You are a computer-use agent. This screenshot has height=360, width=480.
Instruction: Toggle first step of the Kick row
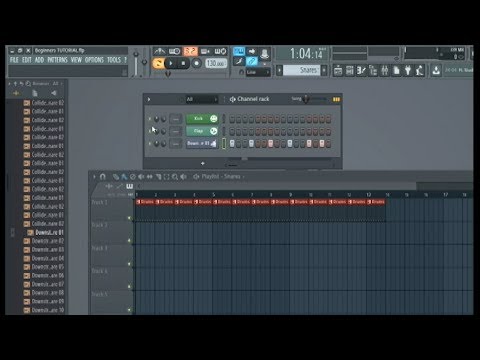pyautogui.click(x=232, y=119)
